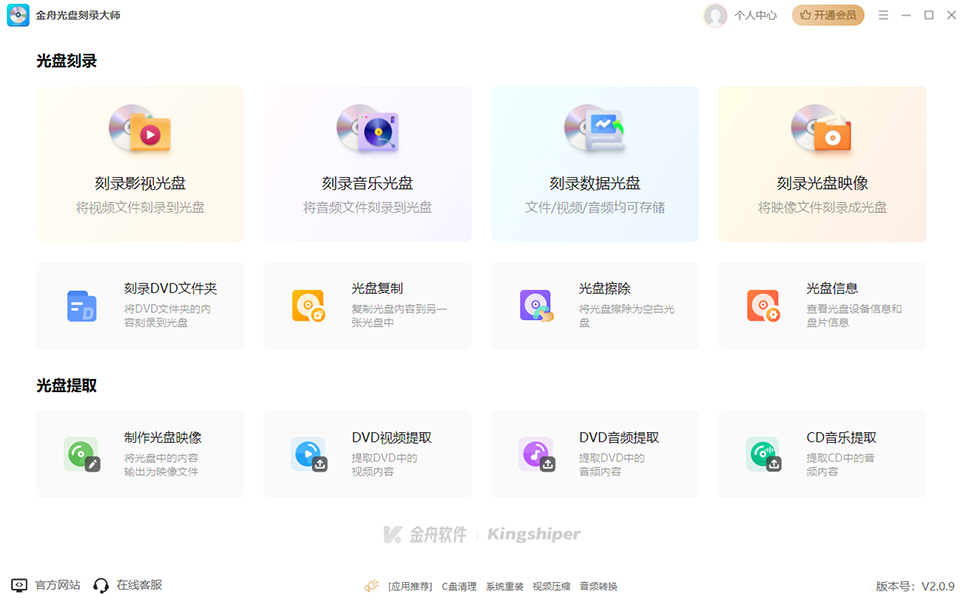Screen dimensions: 960x598
Task: Click the 刻录光盘映像 disc image burning icon
Action: click(822, 130)
